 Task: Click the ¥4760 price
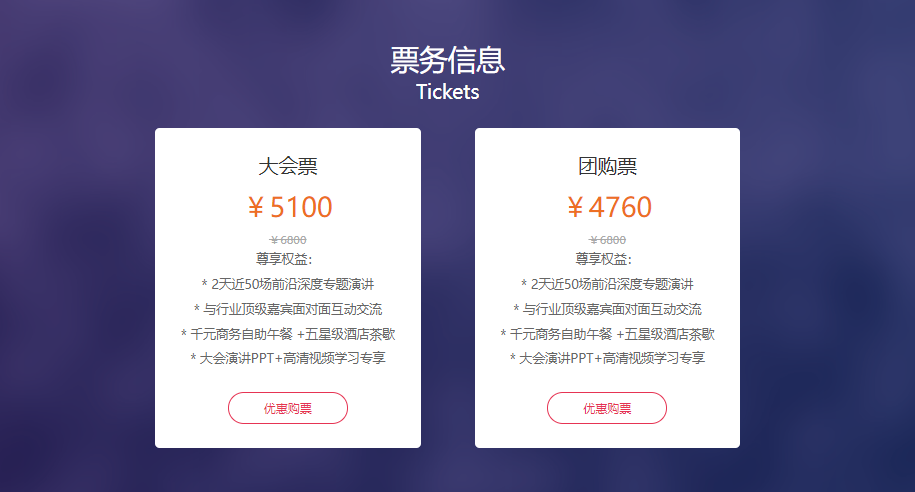(609, 207)
